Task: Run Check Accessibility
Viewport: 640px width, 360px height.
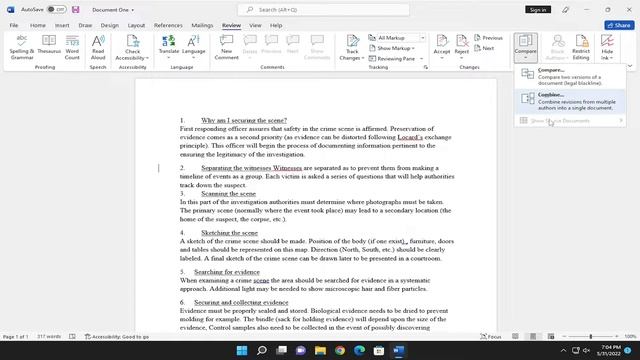Action: coord(132,47)
